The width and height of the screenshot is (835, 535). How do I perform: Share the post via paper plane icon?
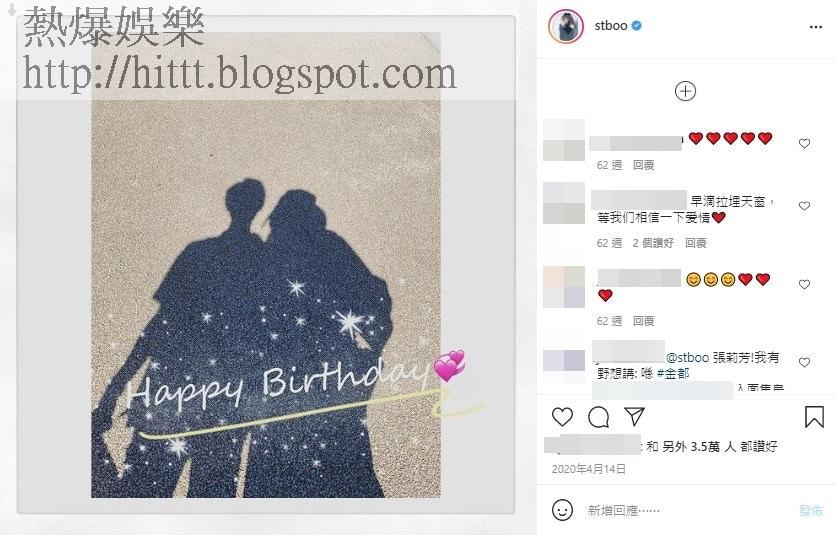[635, 416]
